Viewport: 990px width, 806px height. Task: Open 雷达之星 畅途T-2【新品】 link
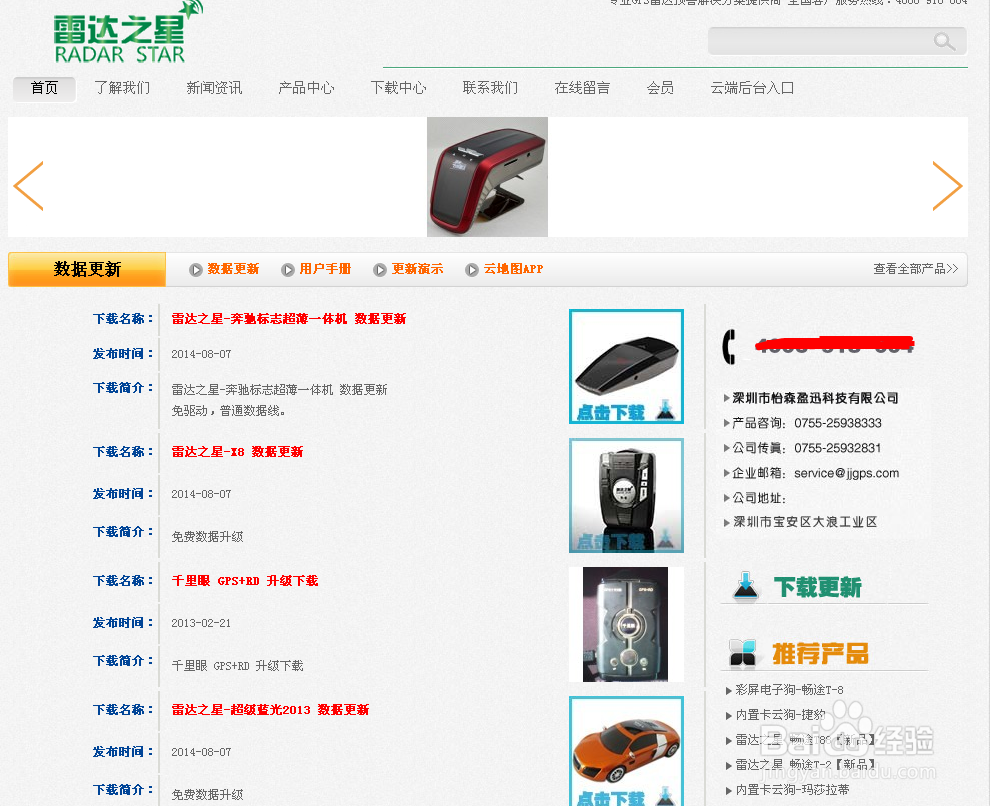(806, 765)
